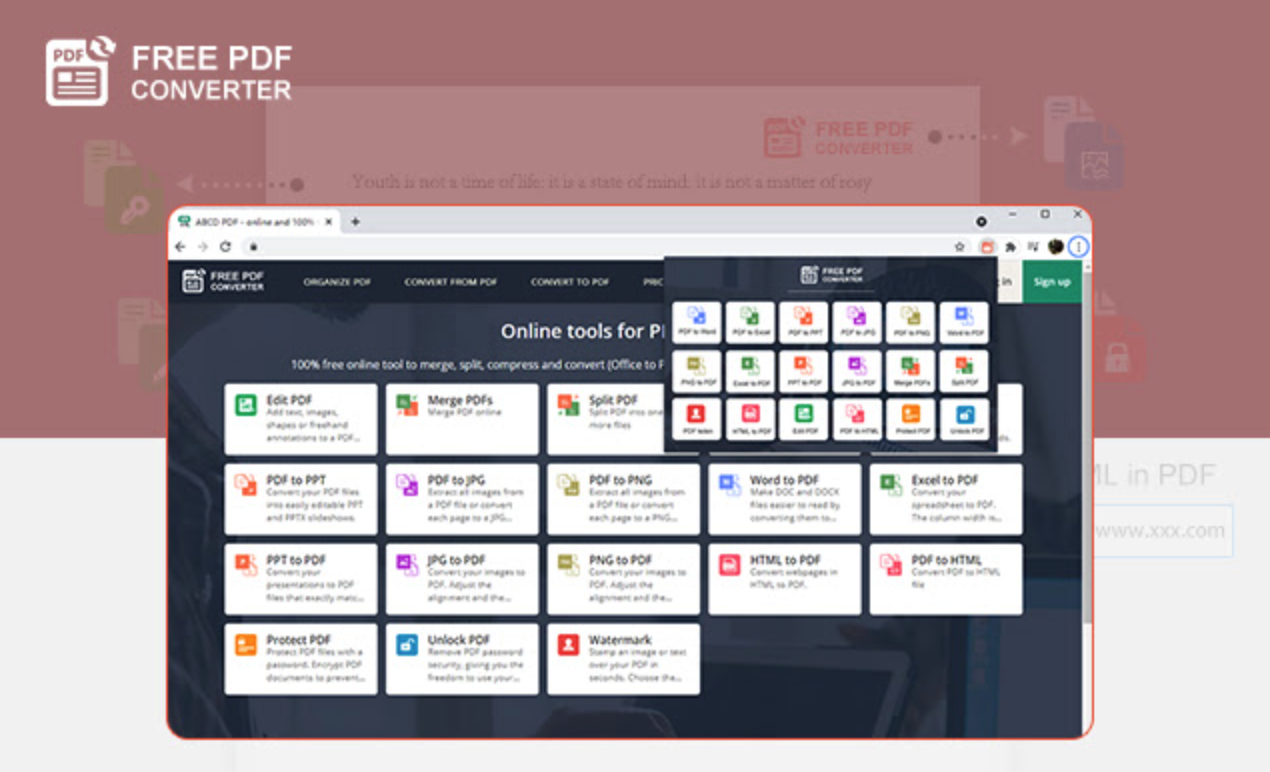This screenshot has height=772, width=1270.
Task: Open the PDF to JPG card on webpage
Action: (462, 499)
